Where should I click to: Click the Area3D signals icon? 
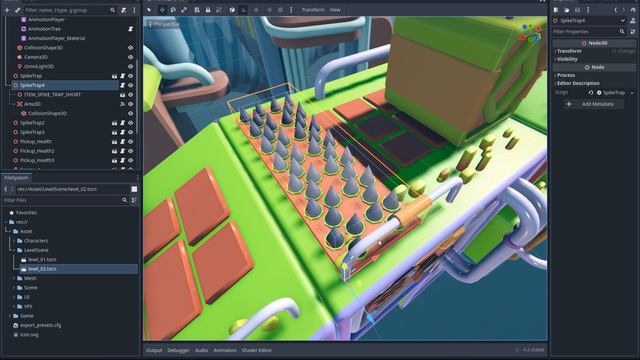coord(122,104)
